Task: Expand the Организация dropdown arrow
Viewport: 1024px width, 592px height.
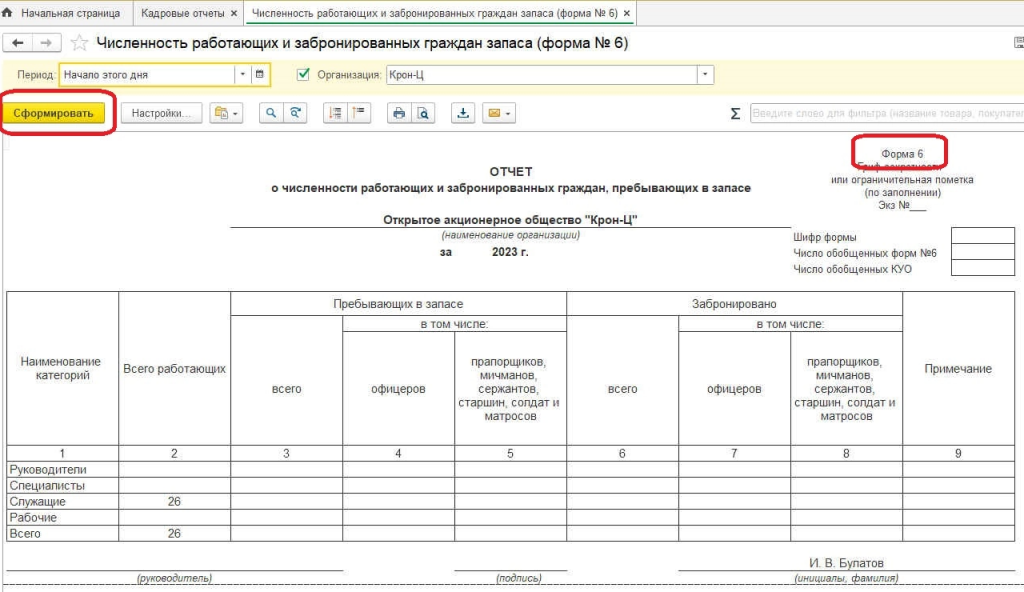Action: coord(705,74)
